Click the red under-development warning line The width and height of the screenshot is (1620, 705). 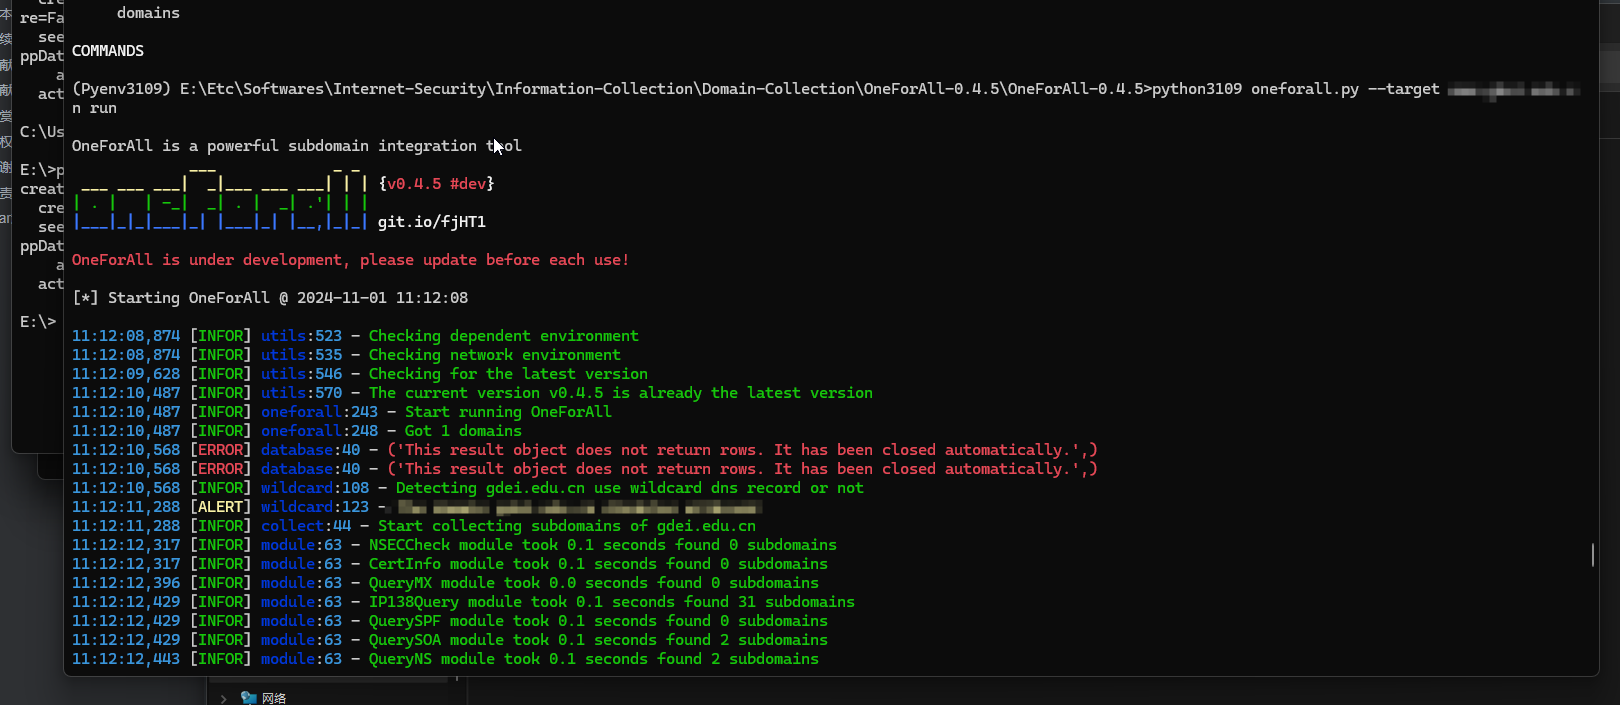tap(350, 260)
